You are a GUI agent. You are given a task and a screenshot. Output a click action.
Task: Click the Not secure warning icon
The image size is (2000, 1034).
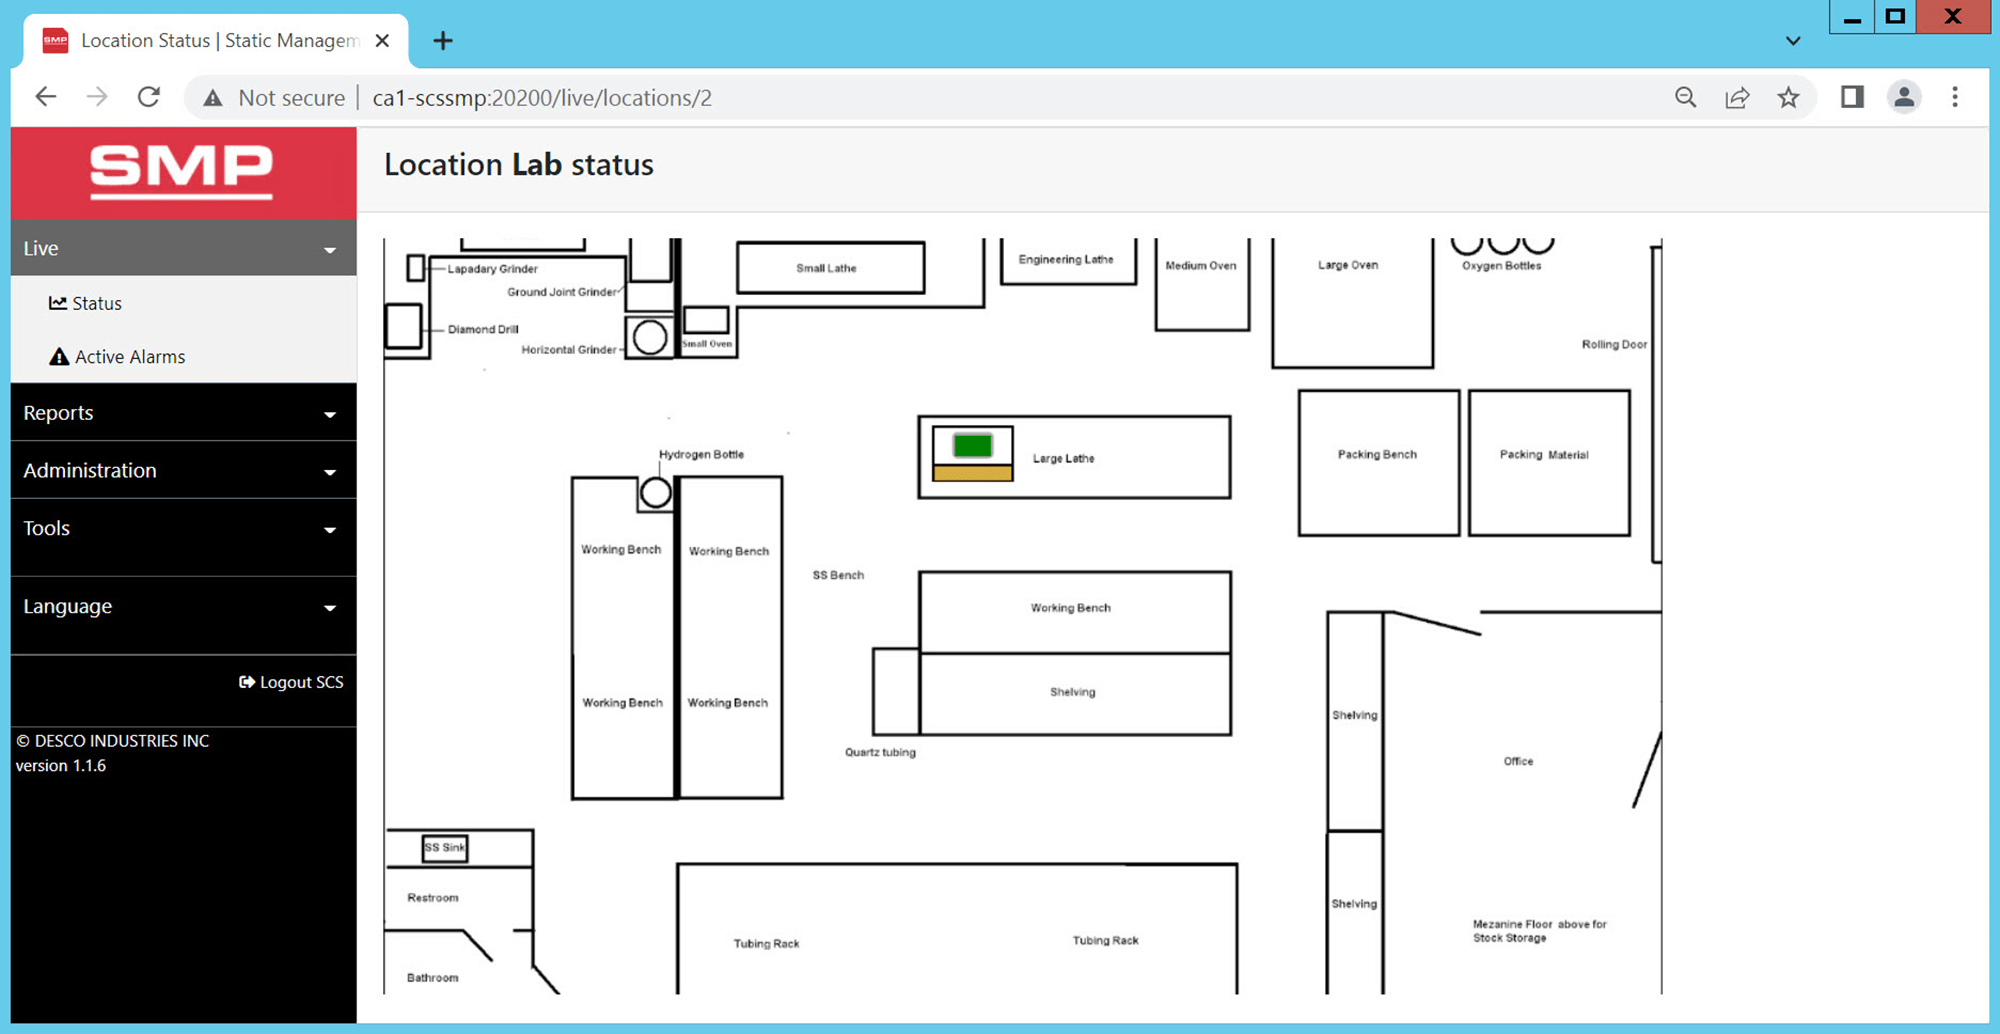coord(213,97)
